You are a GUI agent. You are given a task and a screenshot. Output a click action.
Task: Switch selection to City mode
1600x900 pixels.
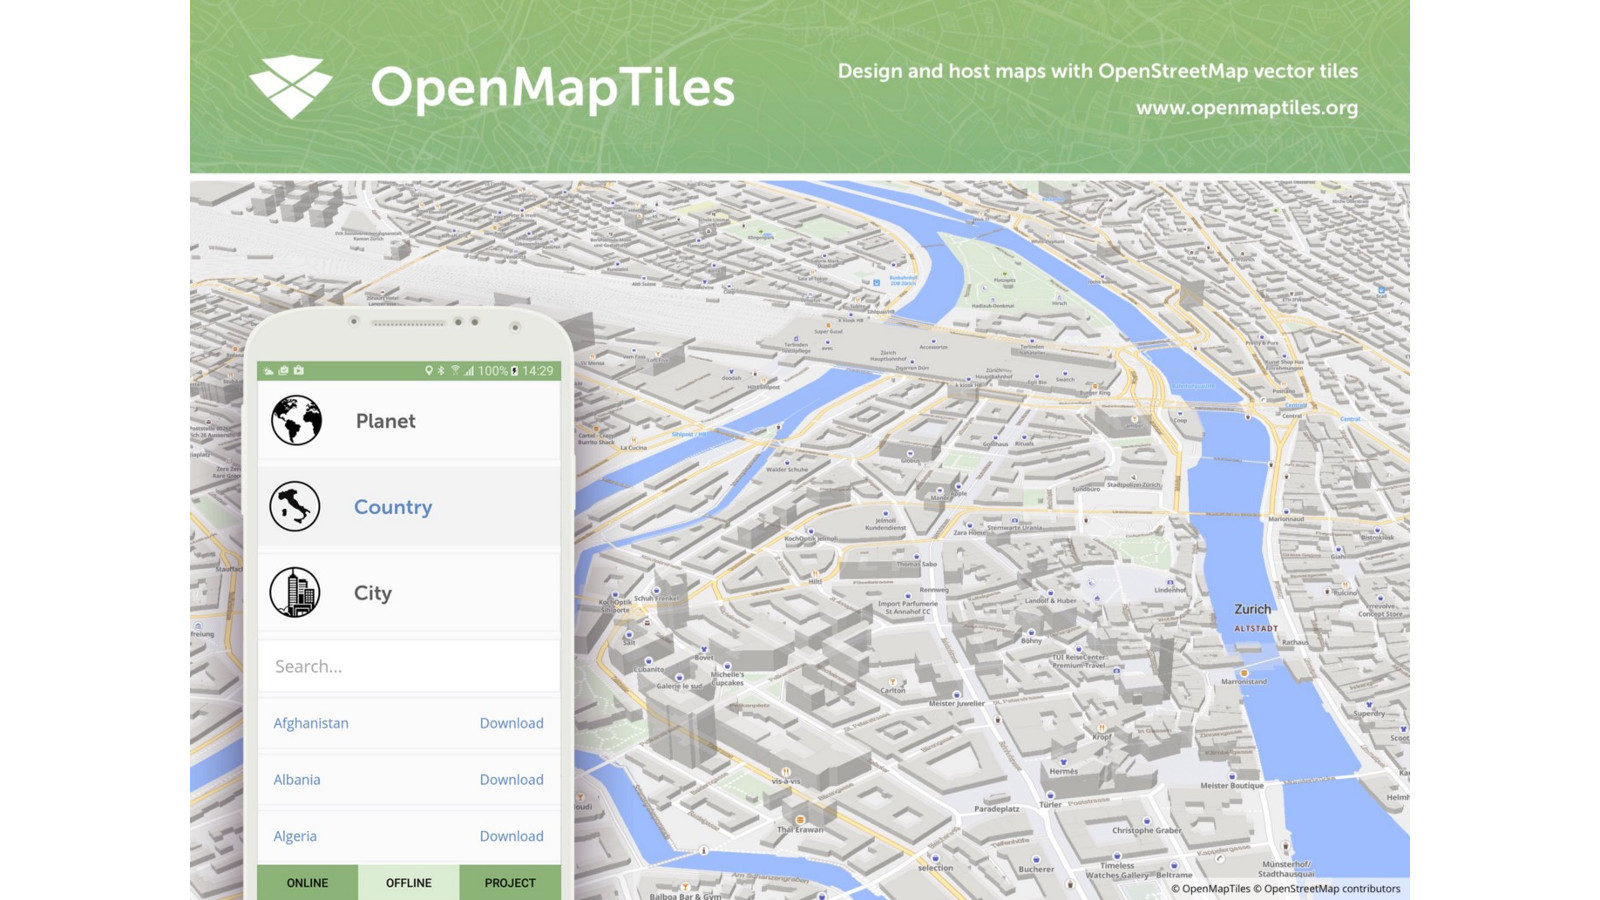(372, 592)
